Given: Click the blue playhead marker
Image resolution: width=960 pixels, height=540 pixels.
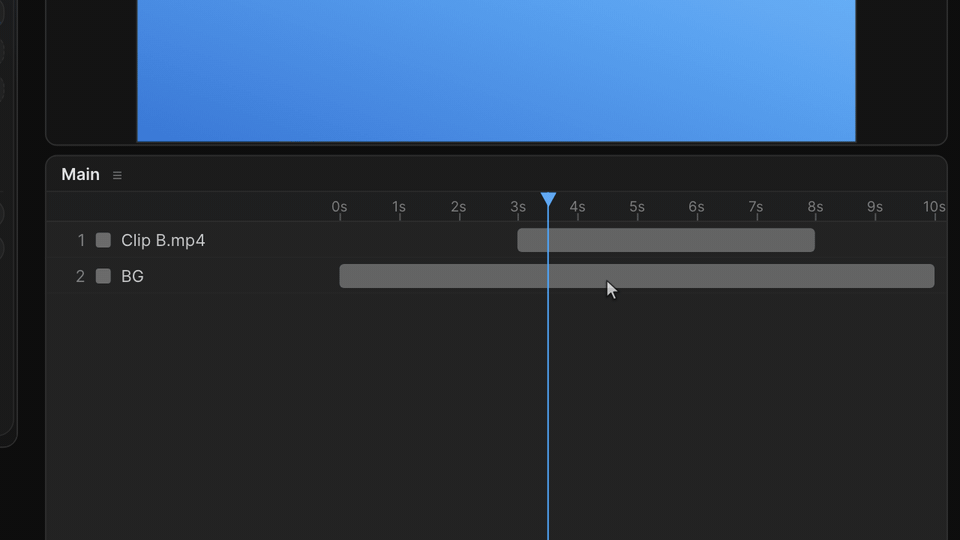Looking at the screenshot, I should coord(549,199).
